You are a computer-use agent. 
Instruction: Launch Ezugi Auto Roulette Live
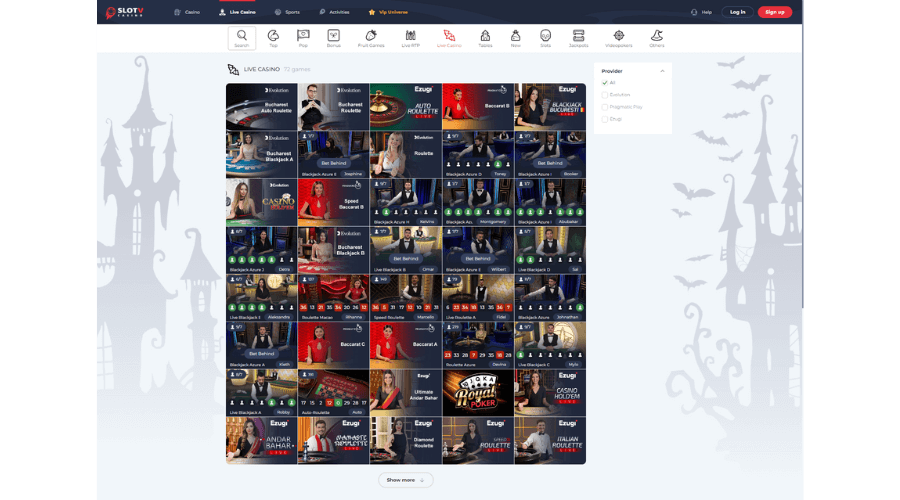(x=406, y=107)
